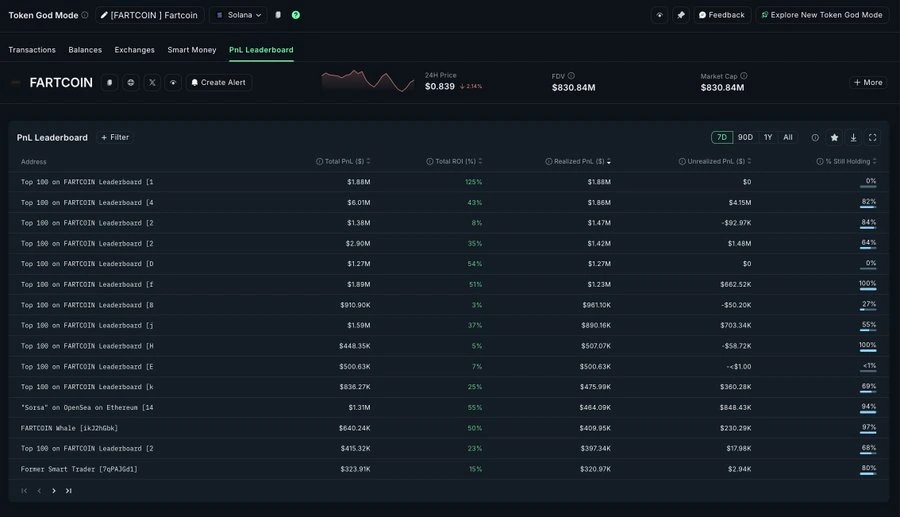Click the $910.90K Total PnL cell
Viewport: 900px width, 517px height.
(x=355, y=305)
